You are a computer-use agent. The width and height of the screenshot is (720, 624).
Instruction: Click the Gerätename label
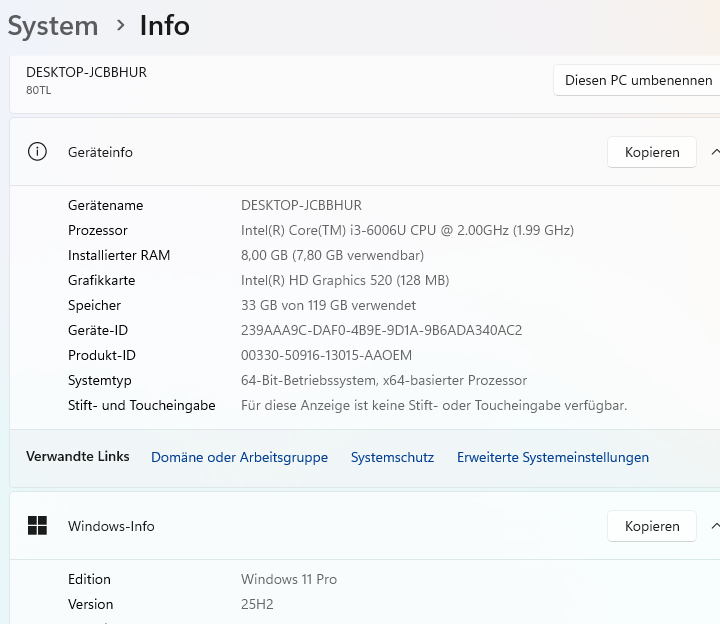tap(106, 205)
